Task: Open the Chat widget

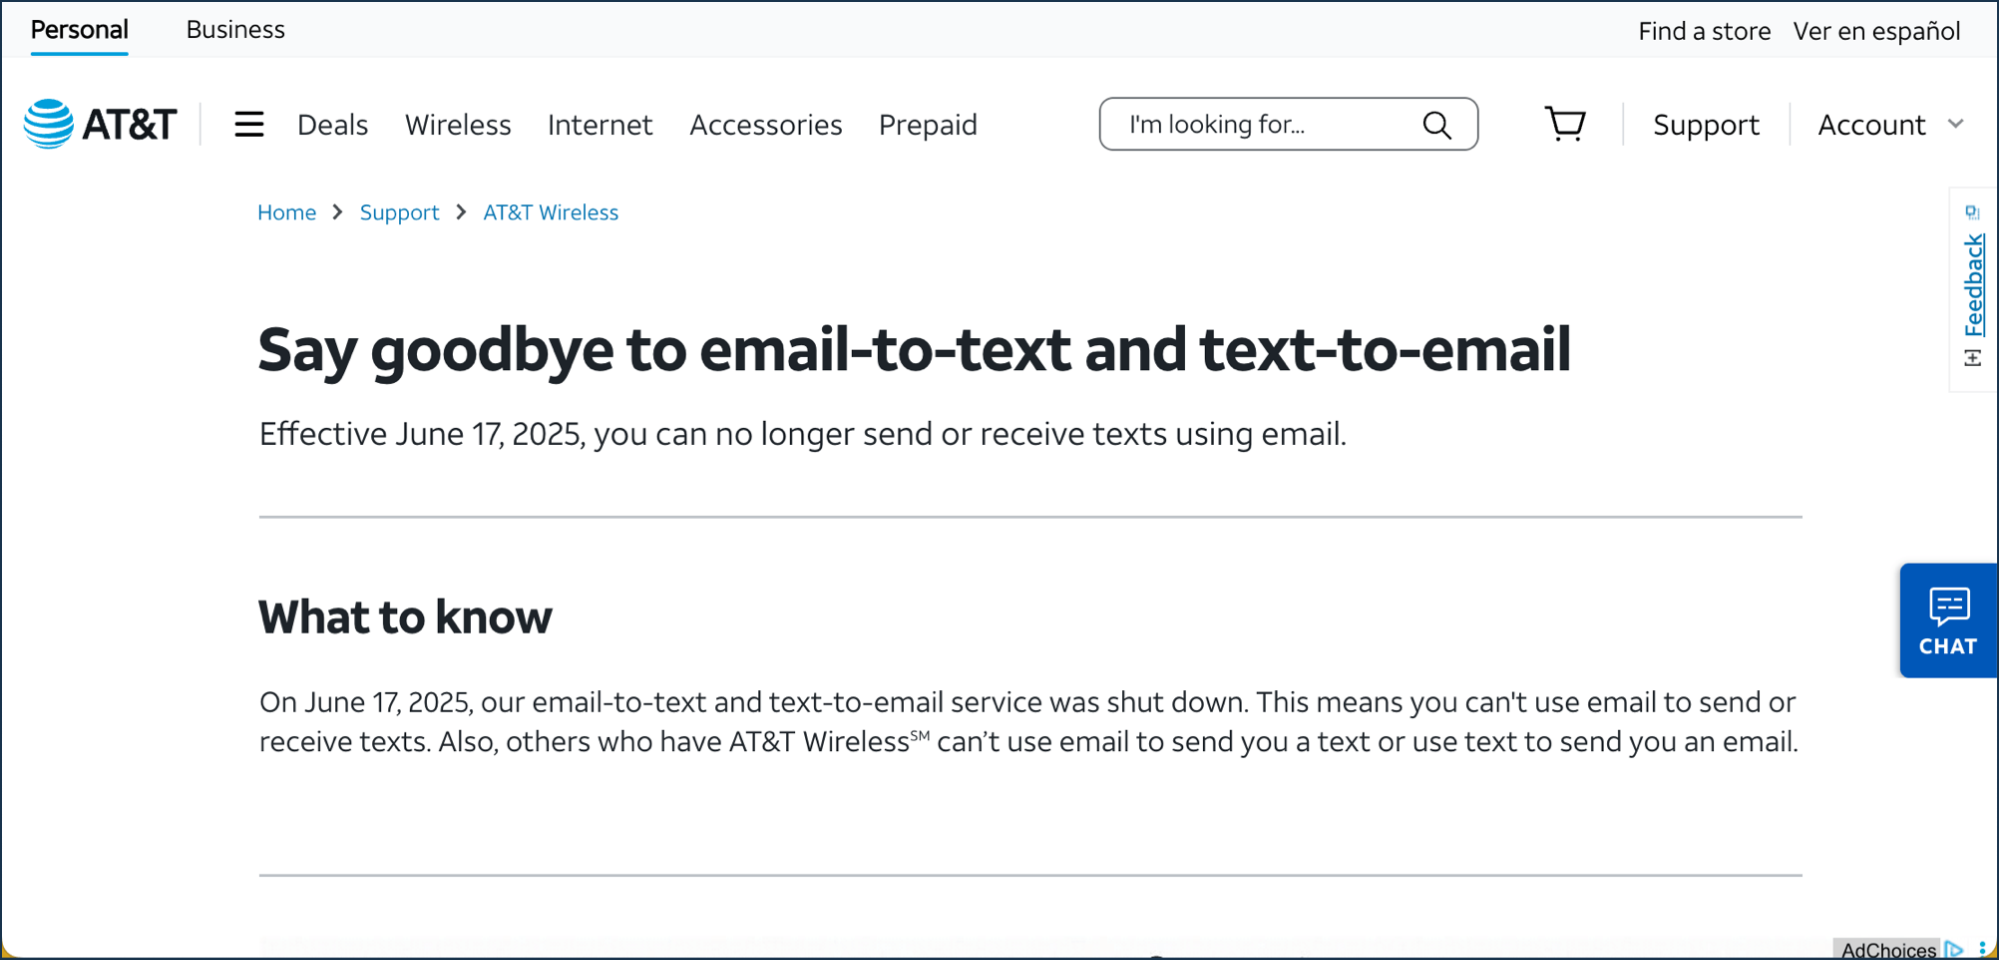Action: point(1947,621)
